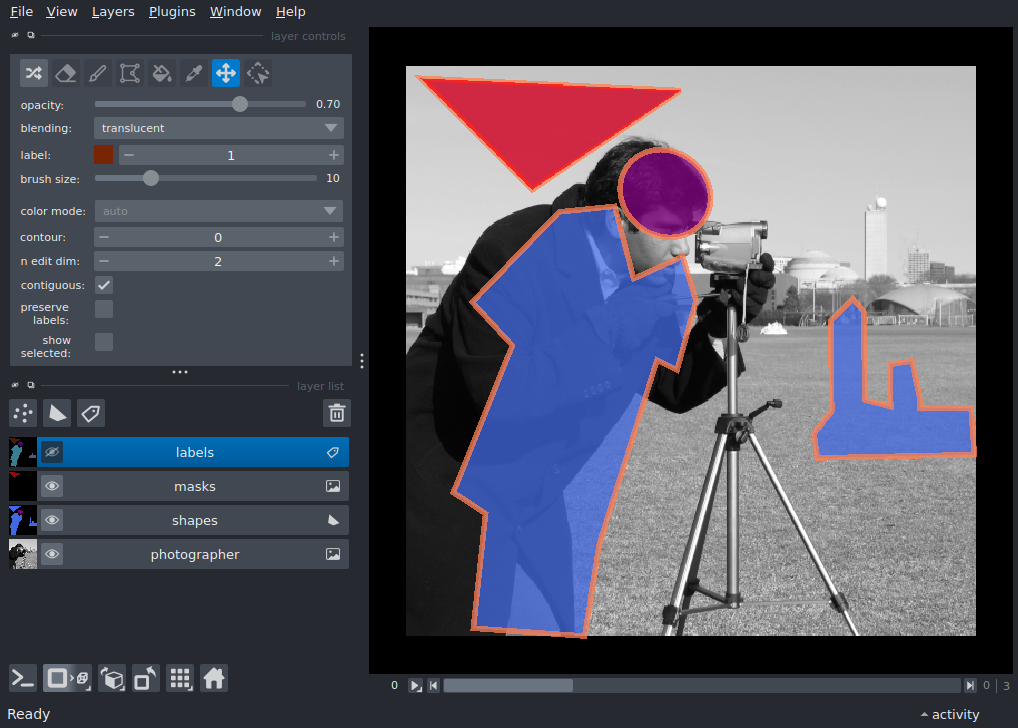Open the napari console
This screenshot has width=1018, height=728.
[23, 679]
